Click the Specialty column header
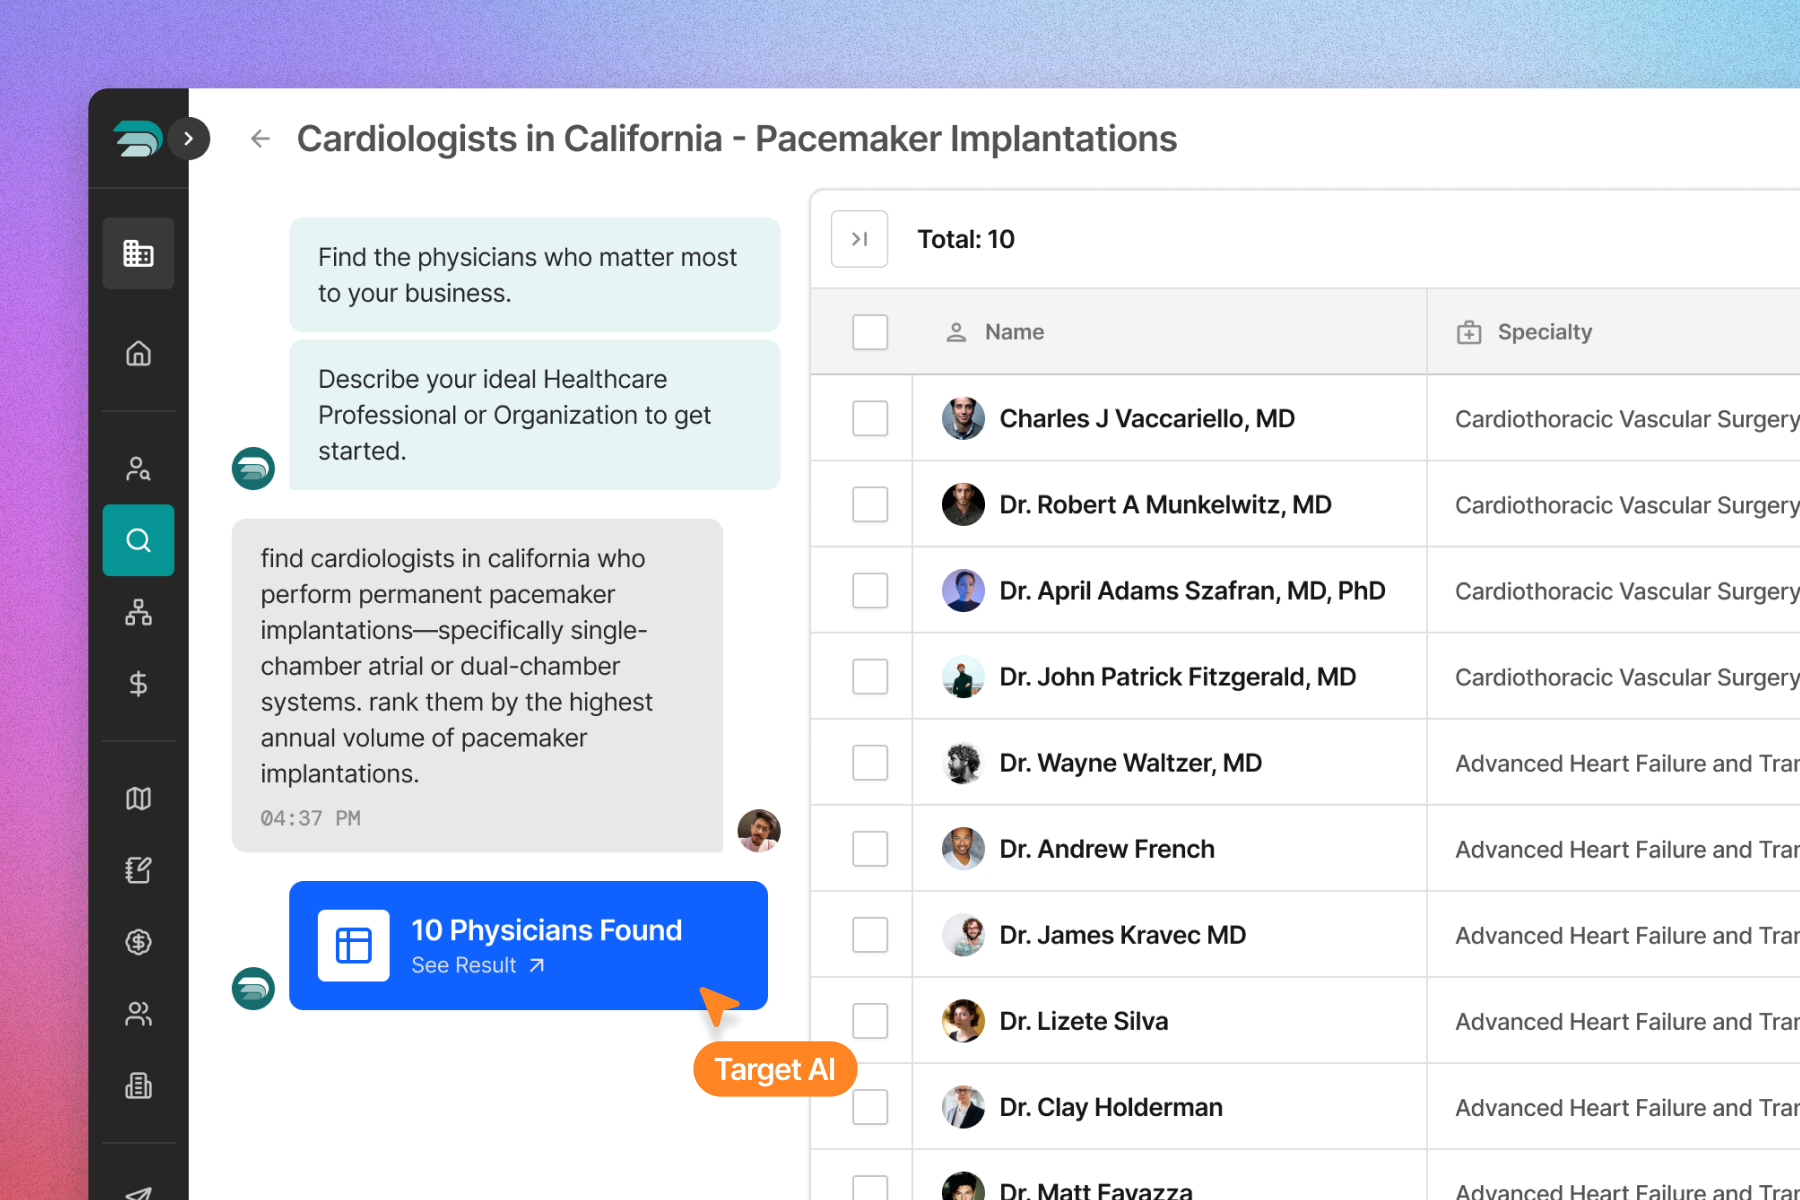The width and height of the screenshot is (1800, 1200). [1544, 332]
